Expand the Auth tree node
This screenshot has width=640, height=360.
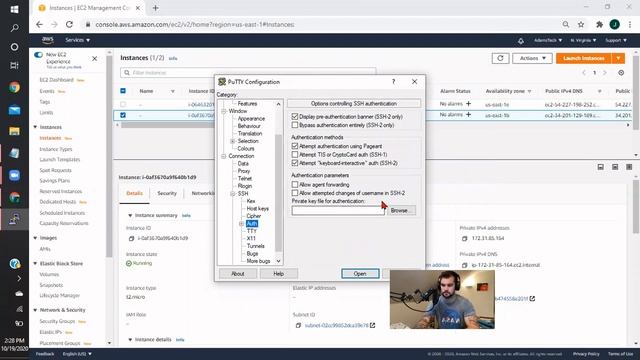[242, 224]
